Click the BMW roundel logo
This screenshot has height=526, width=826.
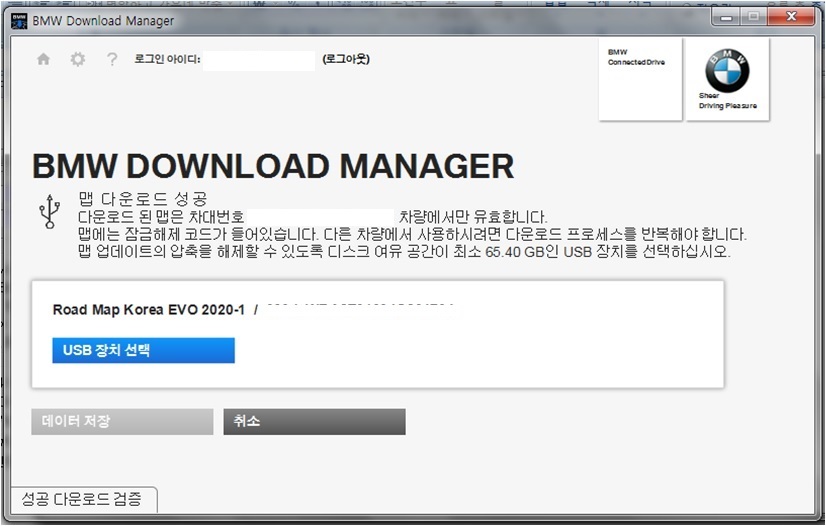727,71
